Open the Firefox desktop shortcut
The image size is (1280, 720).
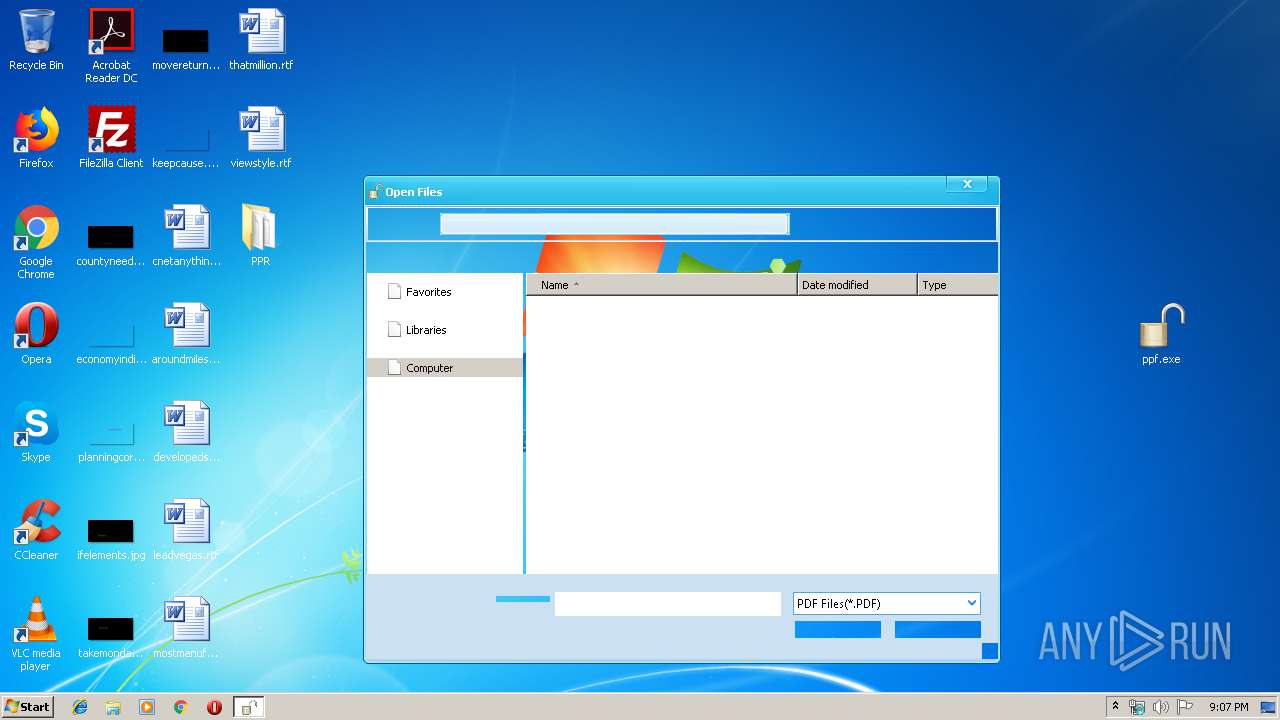pyautogui.click(x=36, y=138)
